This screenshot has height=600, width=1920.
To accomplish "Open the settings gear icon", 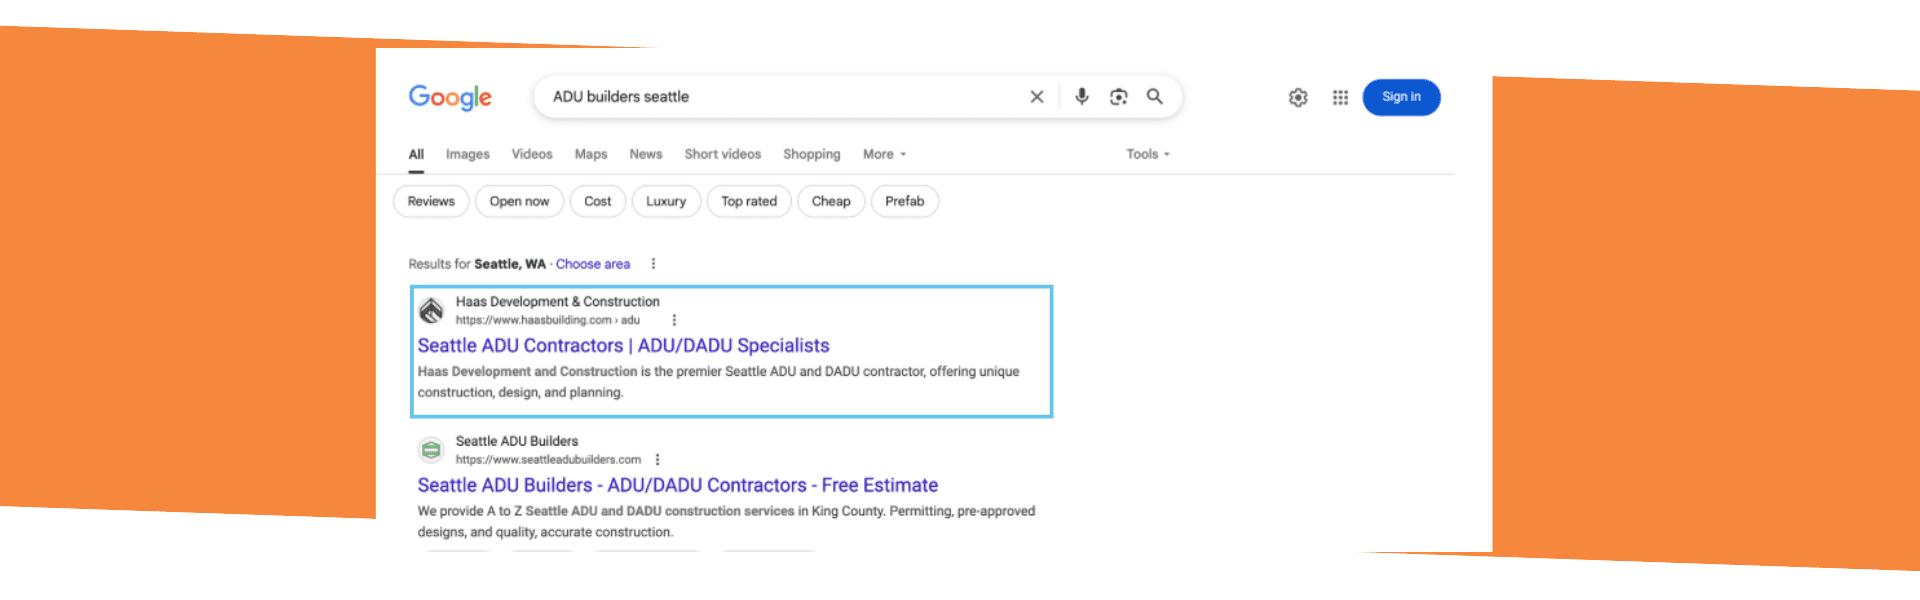I will click(1298, 97).
